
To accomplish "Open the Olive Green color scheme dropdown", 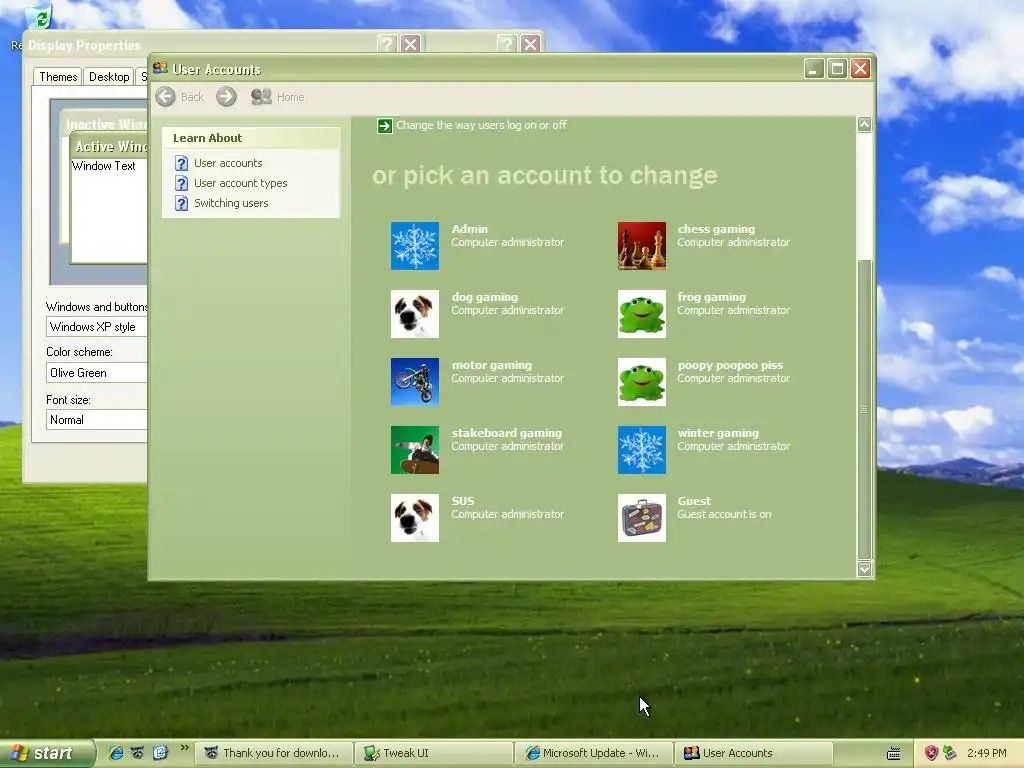I will (97, 373).
